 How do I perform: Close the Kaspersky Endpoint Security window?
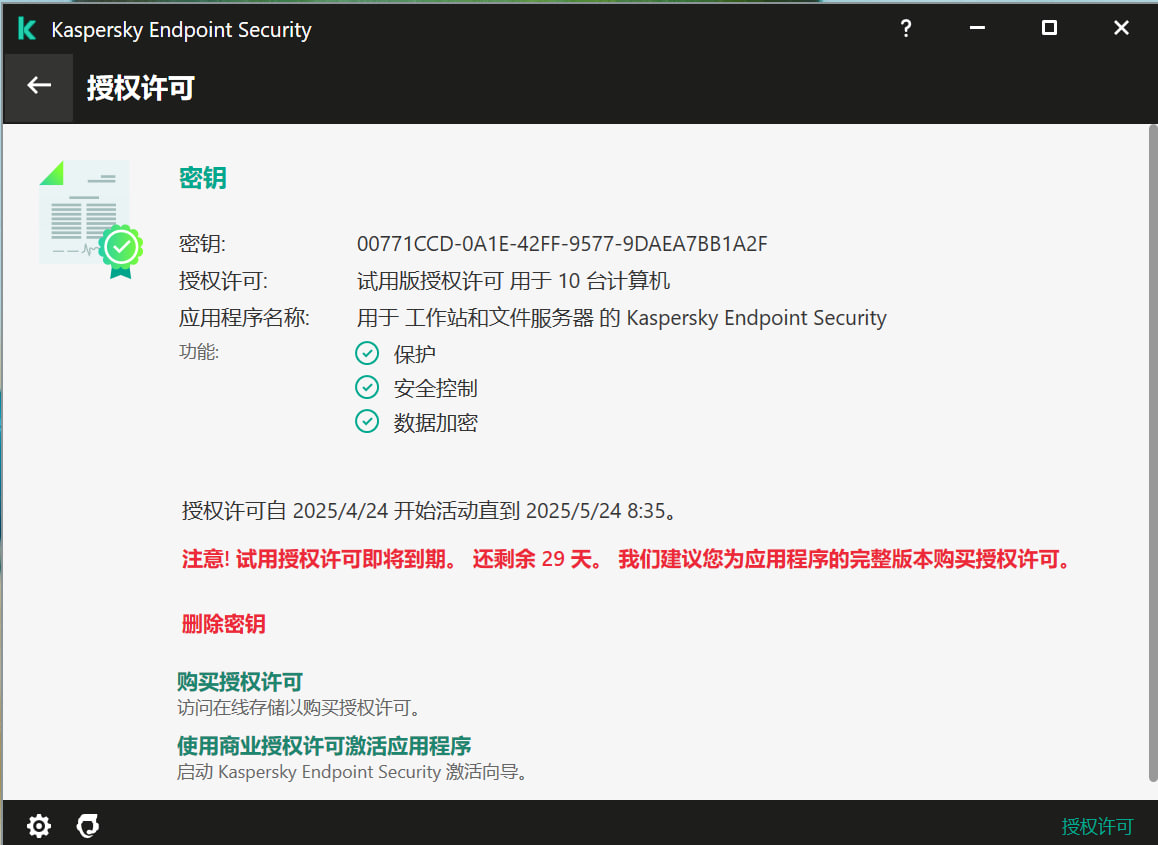point(1121,29)
